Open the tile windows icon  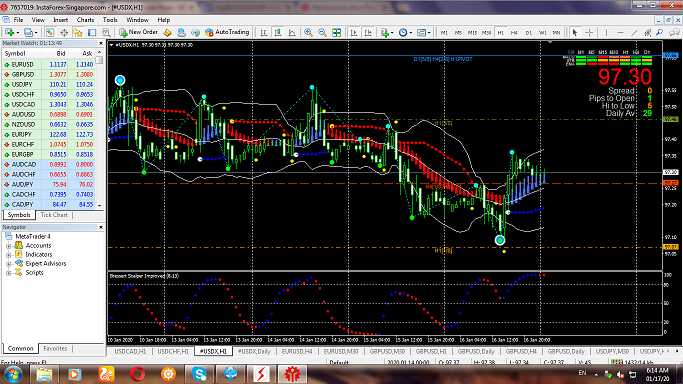pyautogui.click(x=336, y=33)
